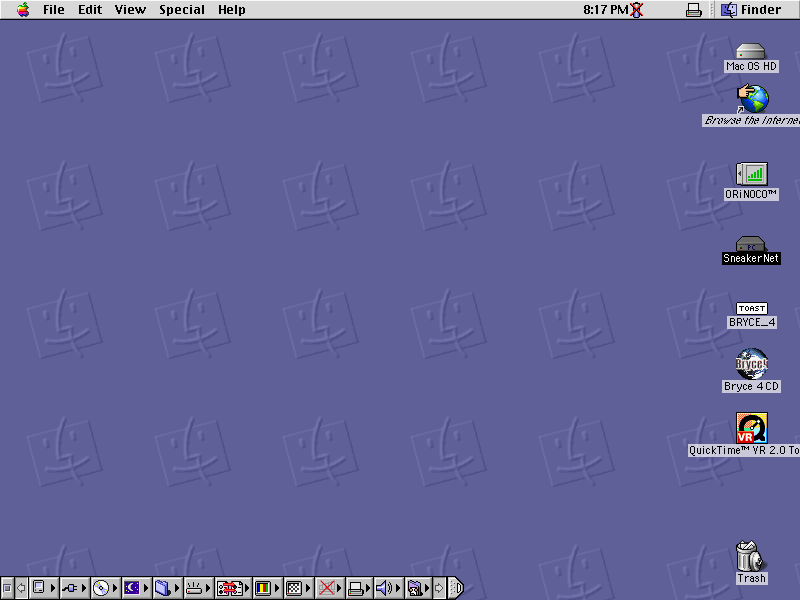Click the printer icon in the menu bar

point(695,9)
